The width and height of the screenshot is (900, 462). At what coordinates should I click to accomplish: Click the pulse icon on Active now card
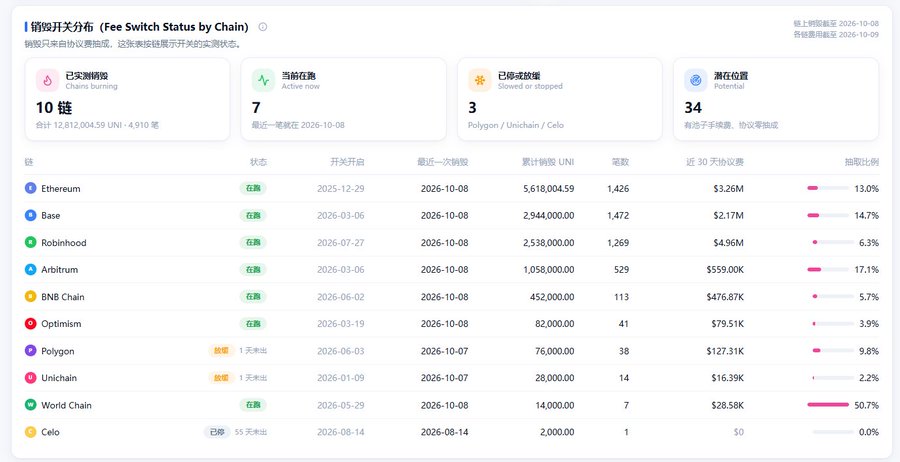click(263, 80)
